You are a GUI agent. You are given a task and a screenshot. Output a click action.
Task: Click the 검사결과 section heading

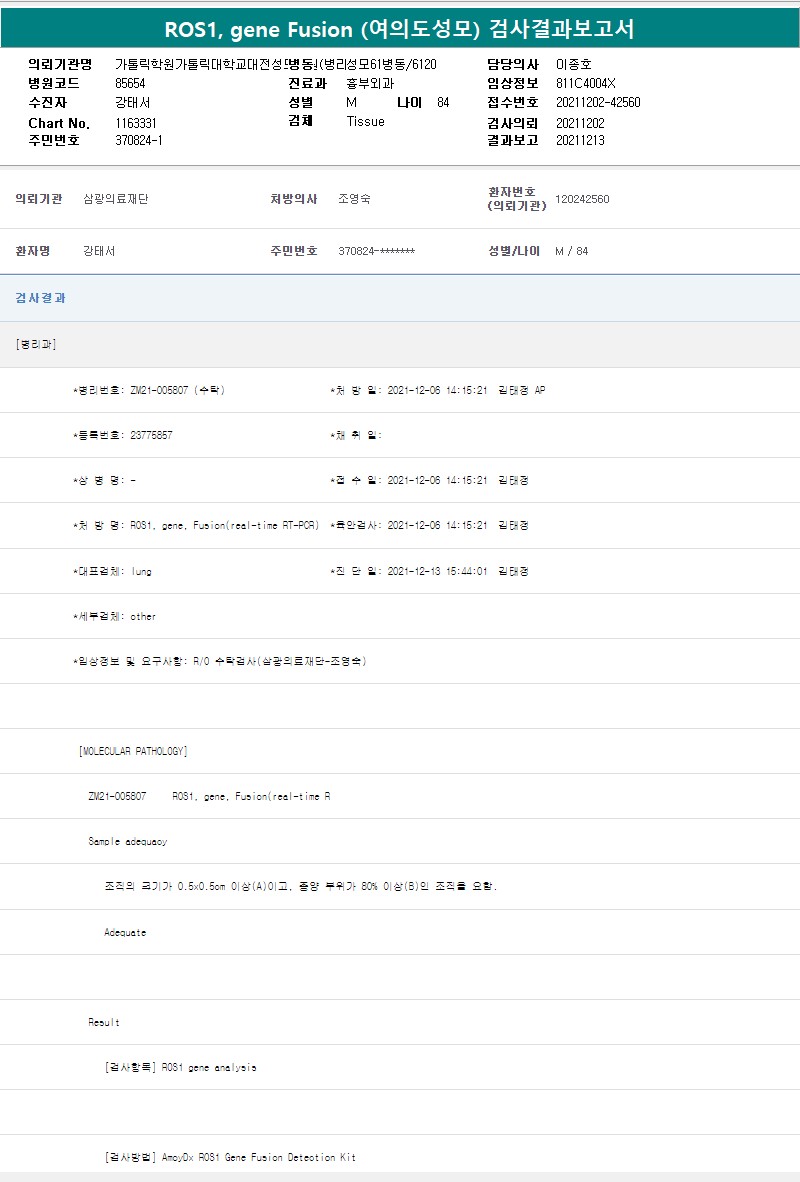pos(41,298)
